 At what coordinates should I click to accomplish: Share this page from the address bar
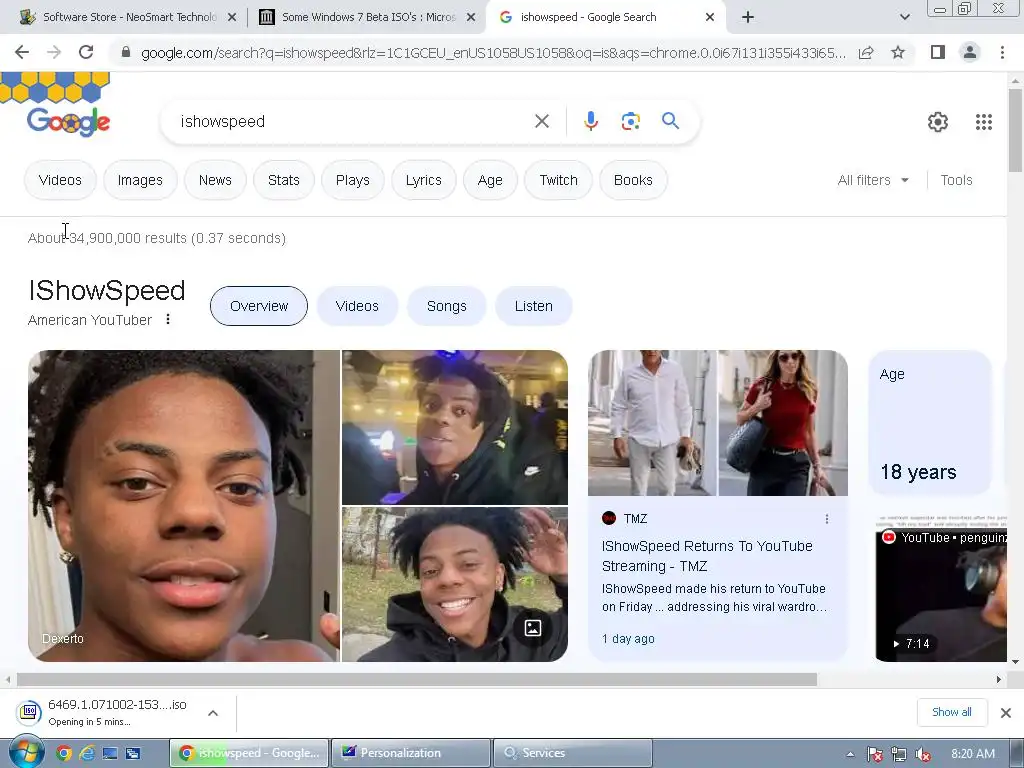866,52
